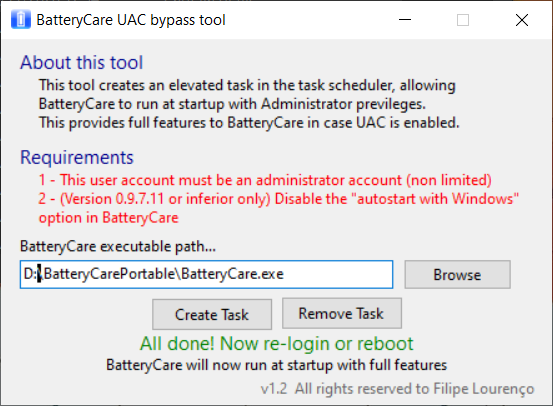Click the BatteryCare battery icon in title bar
This screenshot has height=406, width=553.
[21, 20]
